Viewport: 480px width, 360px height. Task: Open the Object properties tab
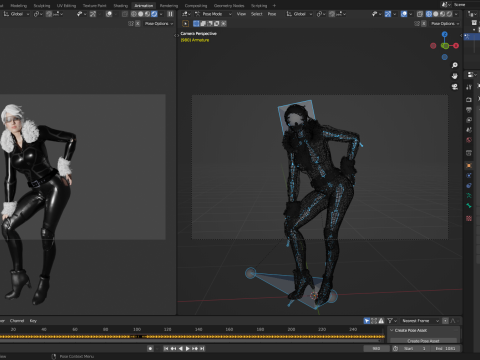pyautogui.click(x=469, y=166)
